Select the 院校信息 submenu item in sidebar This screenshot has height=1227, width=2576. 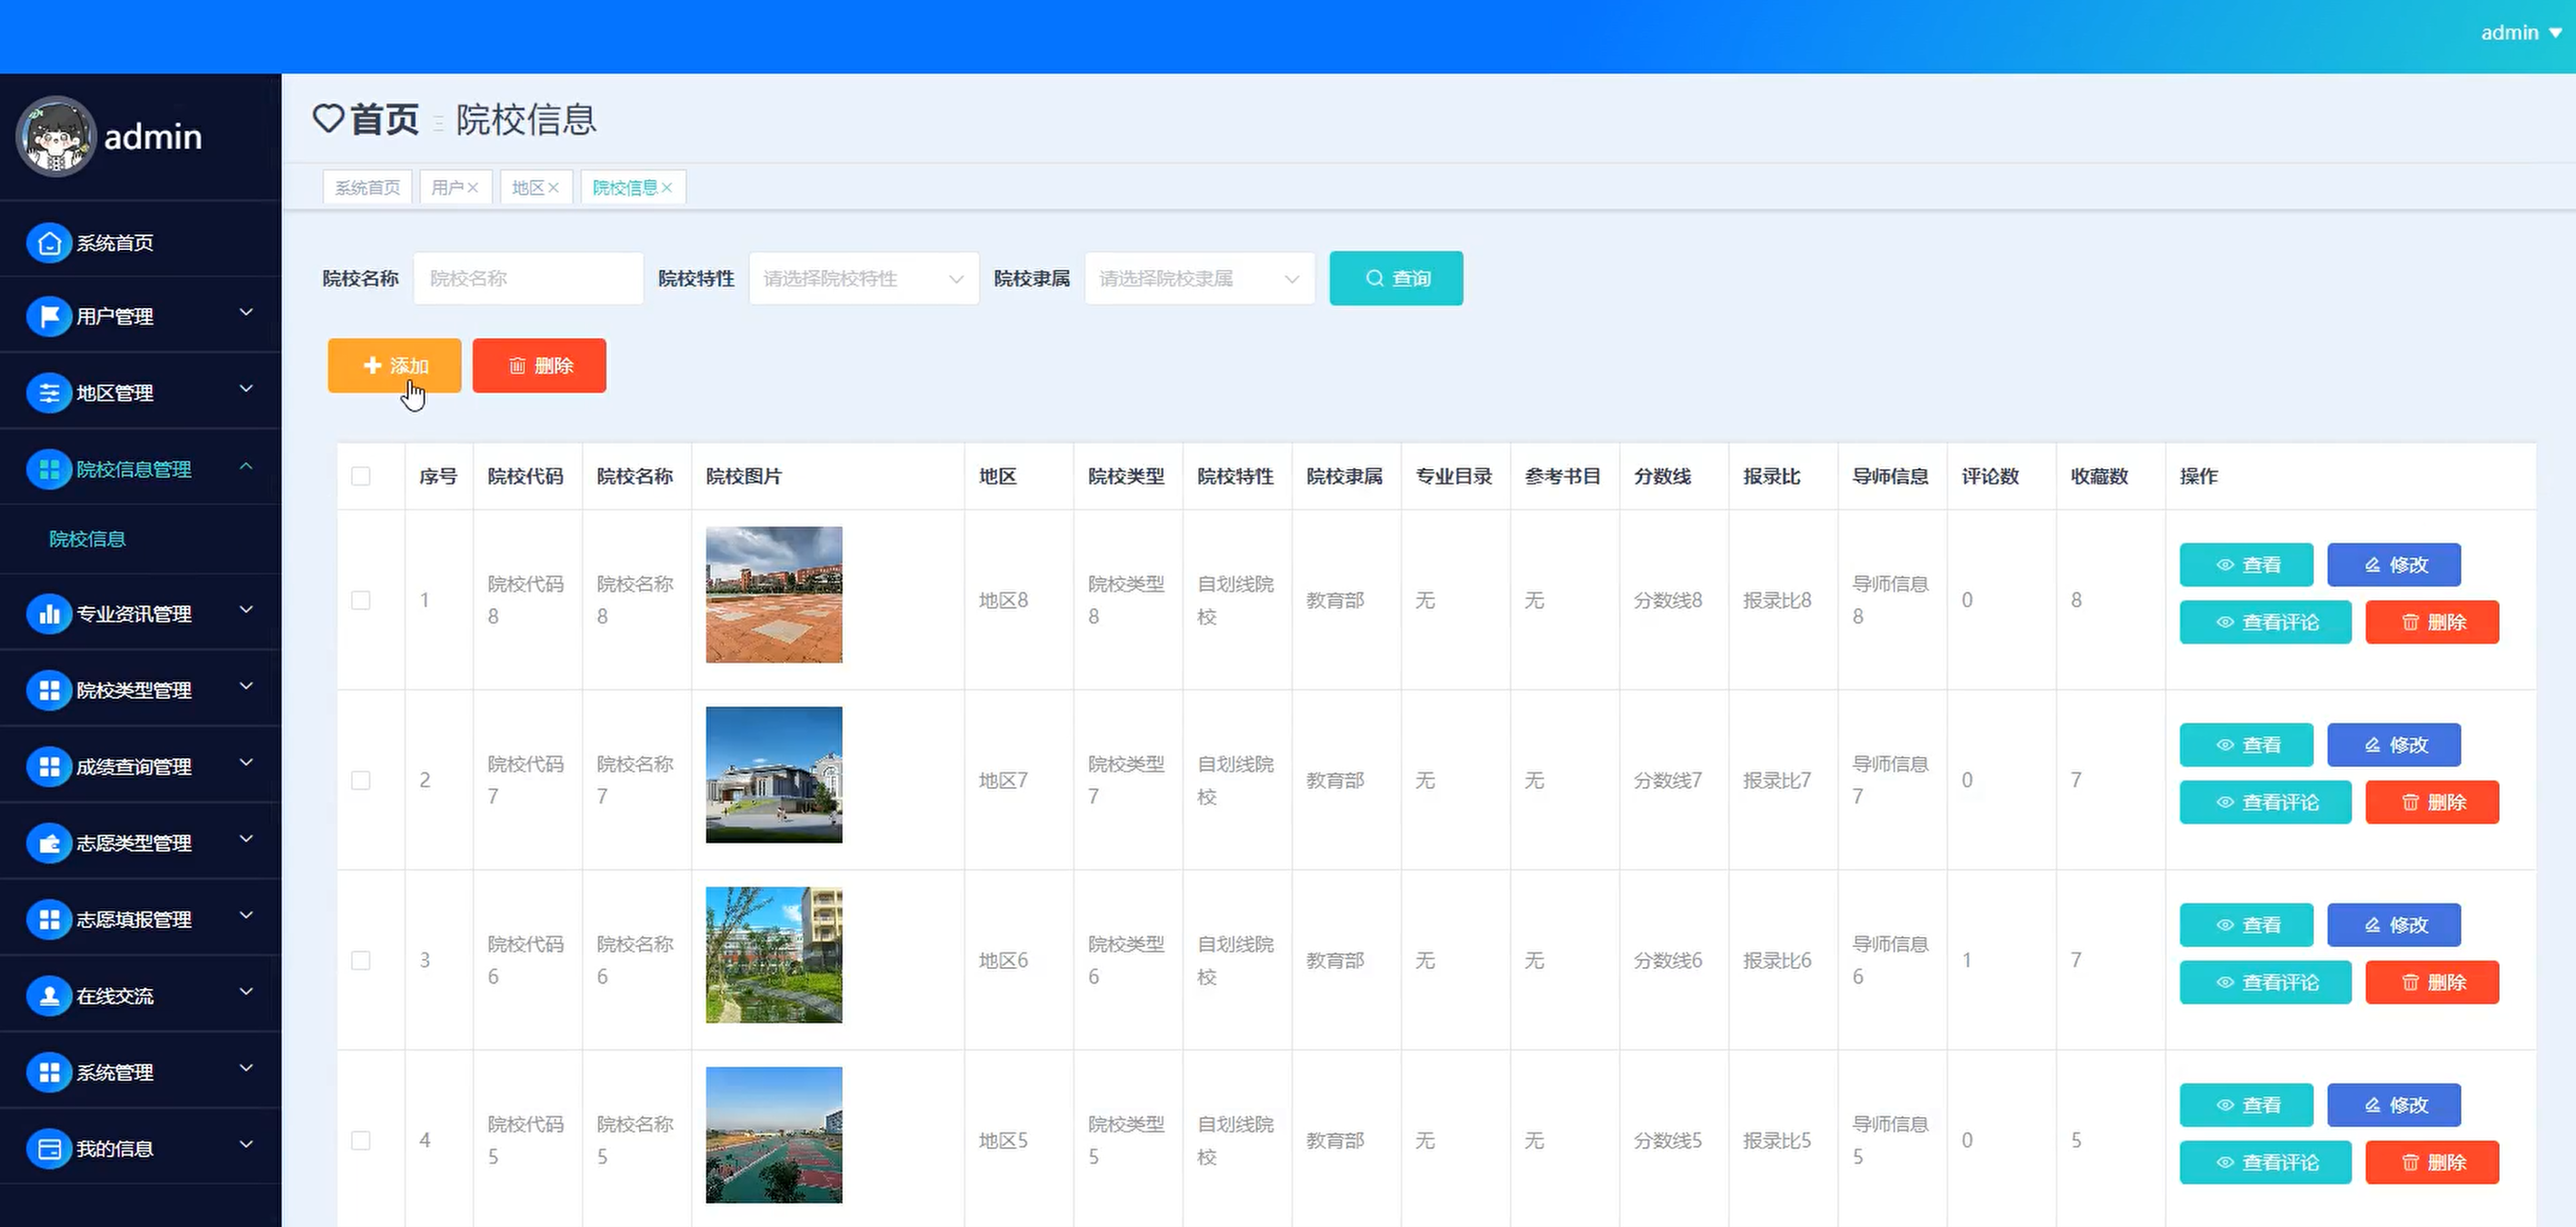pyautogui.click(x=88, y=539)
